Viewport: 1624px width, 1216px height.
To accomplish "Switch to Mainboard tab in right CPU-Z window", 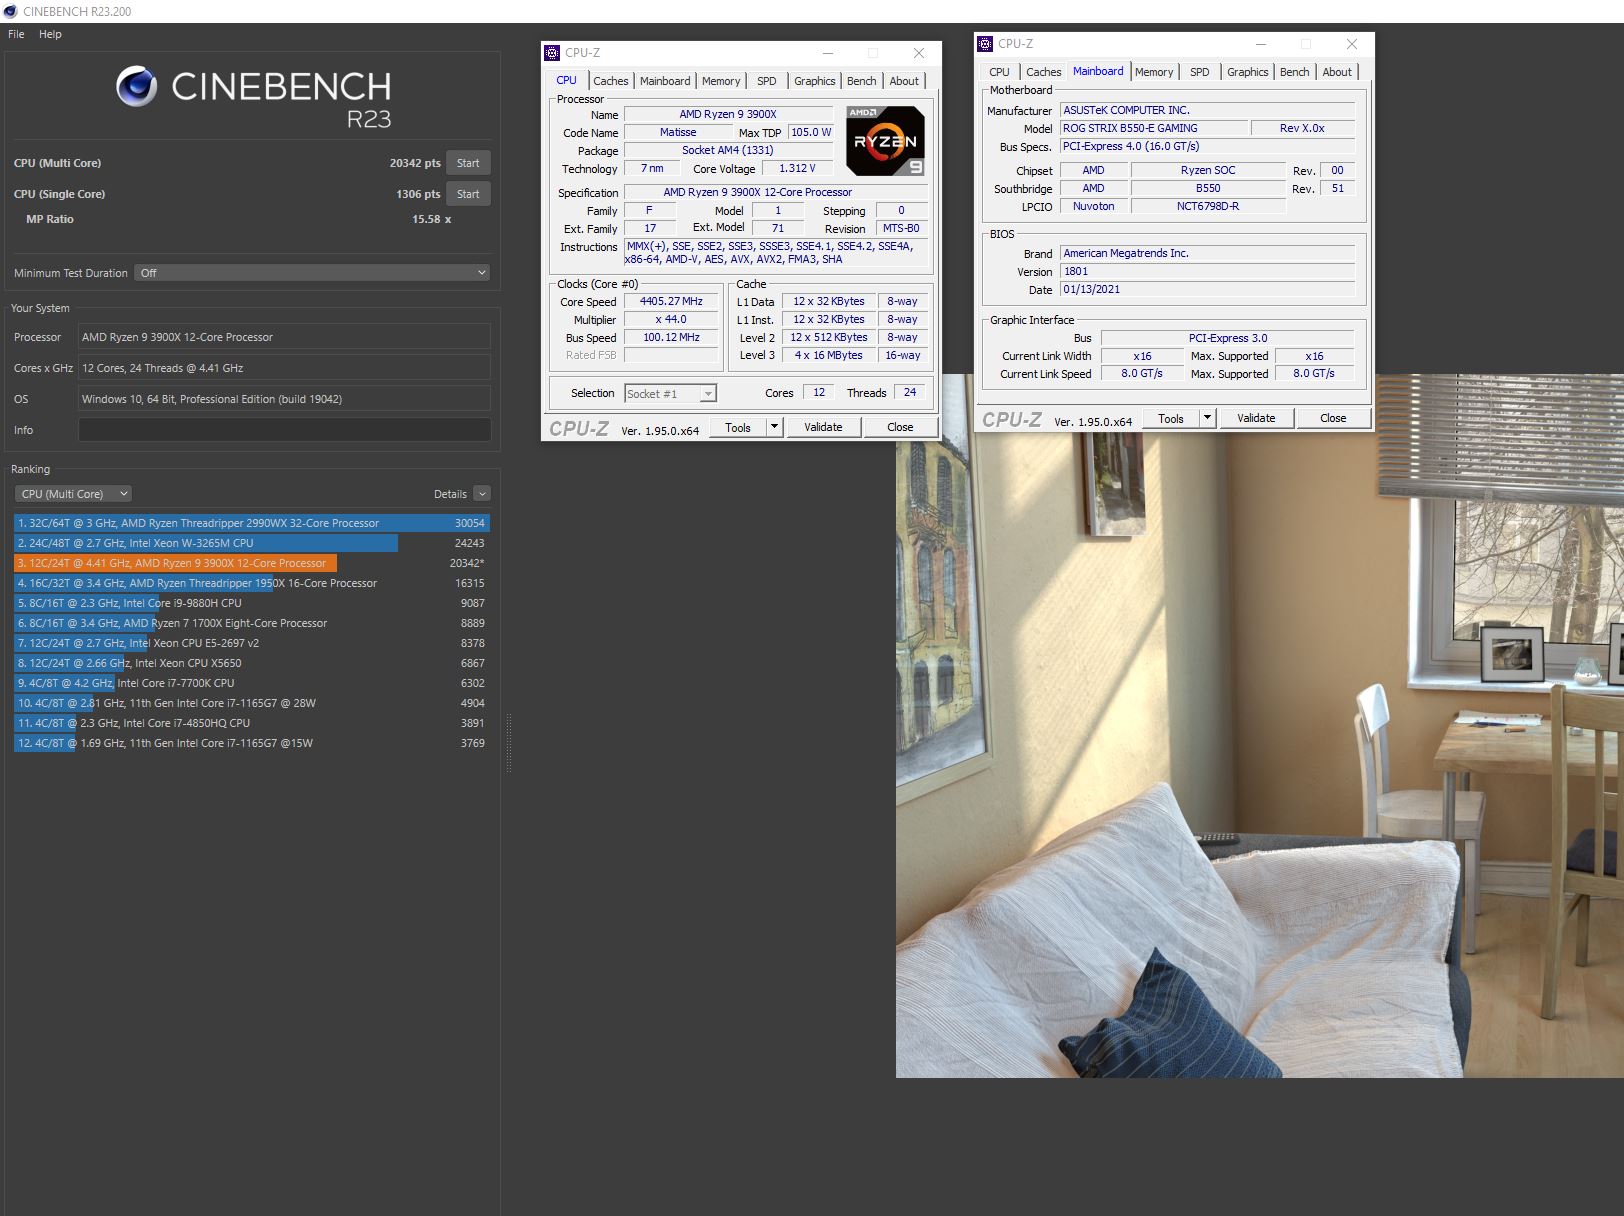I will [x=1098, y=71].
